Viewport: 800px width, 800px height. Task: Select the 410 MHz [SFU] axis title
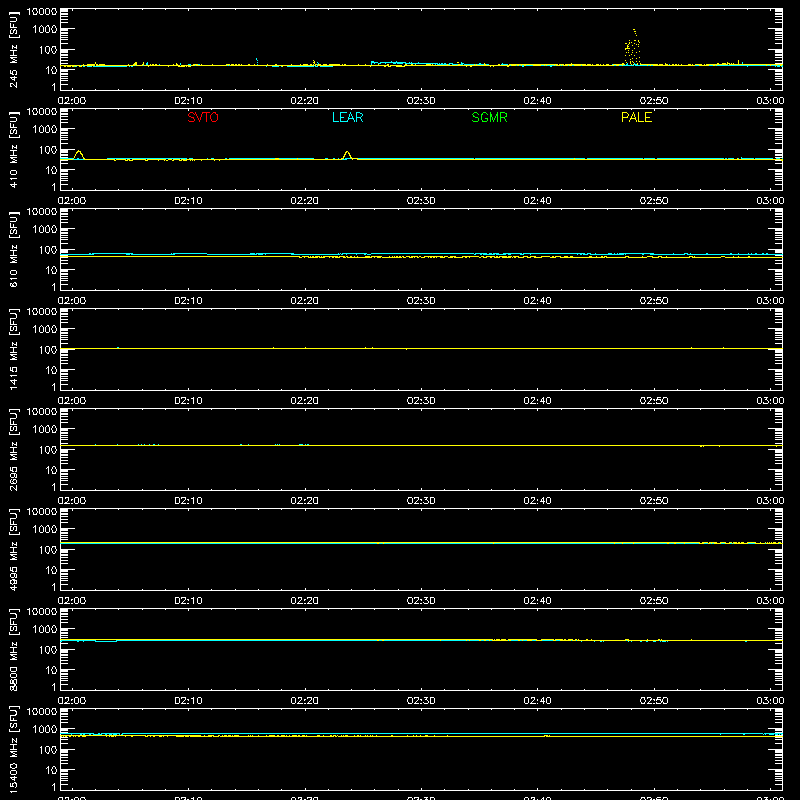click(13, 149)
